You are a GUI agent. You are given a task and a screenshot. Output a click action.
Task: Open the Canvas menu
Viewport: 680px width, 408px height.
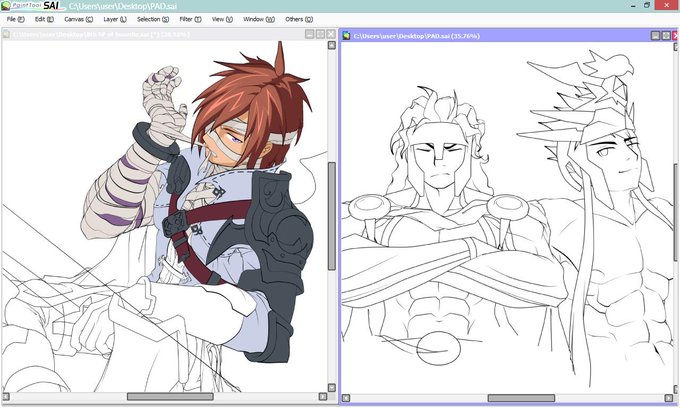coord(78,19)
